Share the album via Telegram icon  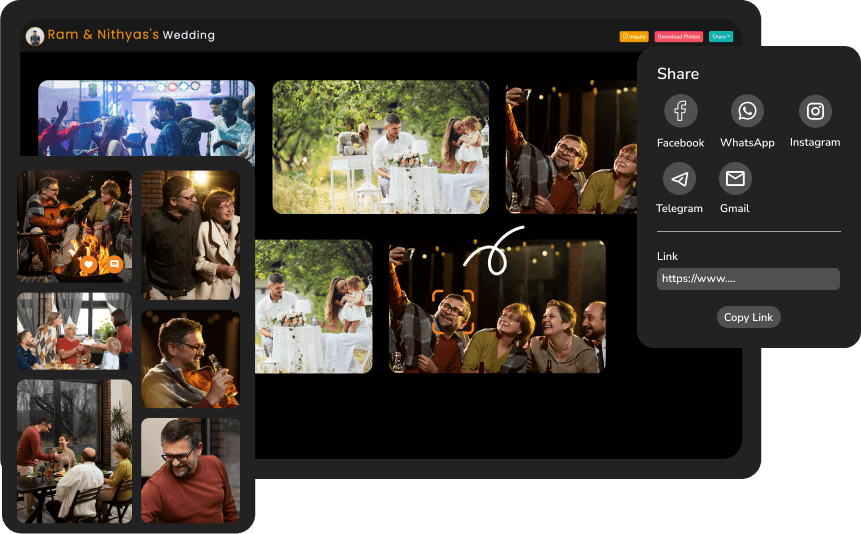click(x=680, y=179)
